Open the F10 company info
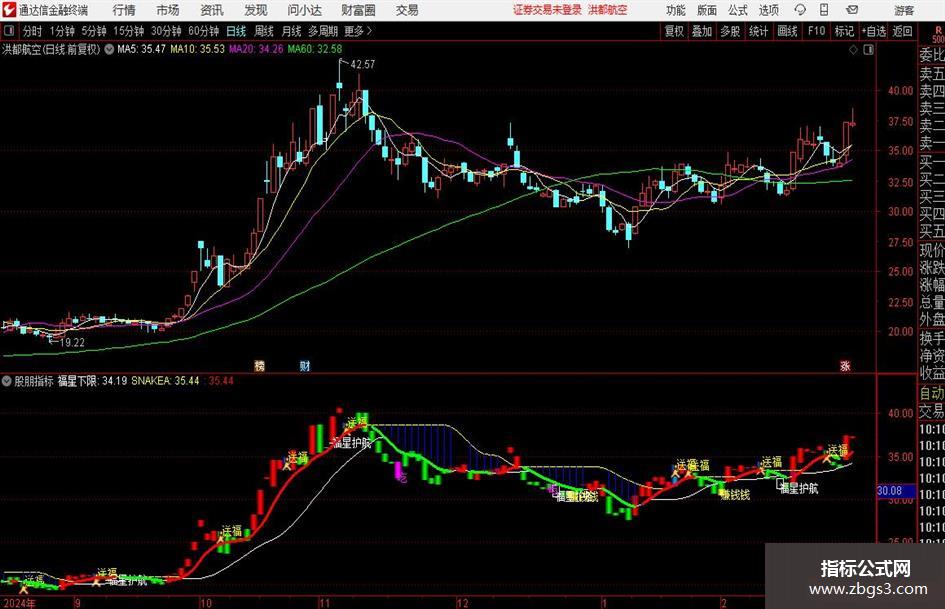945x609 pixels. pos(817,31)
